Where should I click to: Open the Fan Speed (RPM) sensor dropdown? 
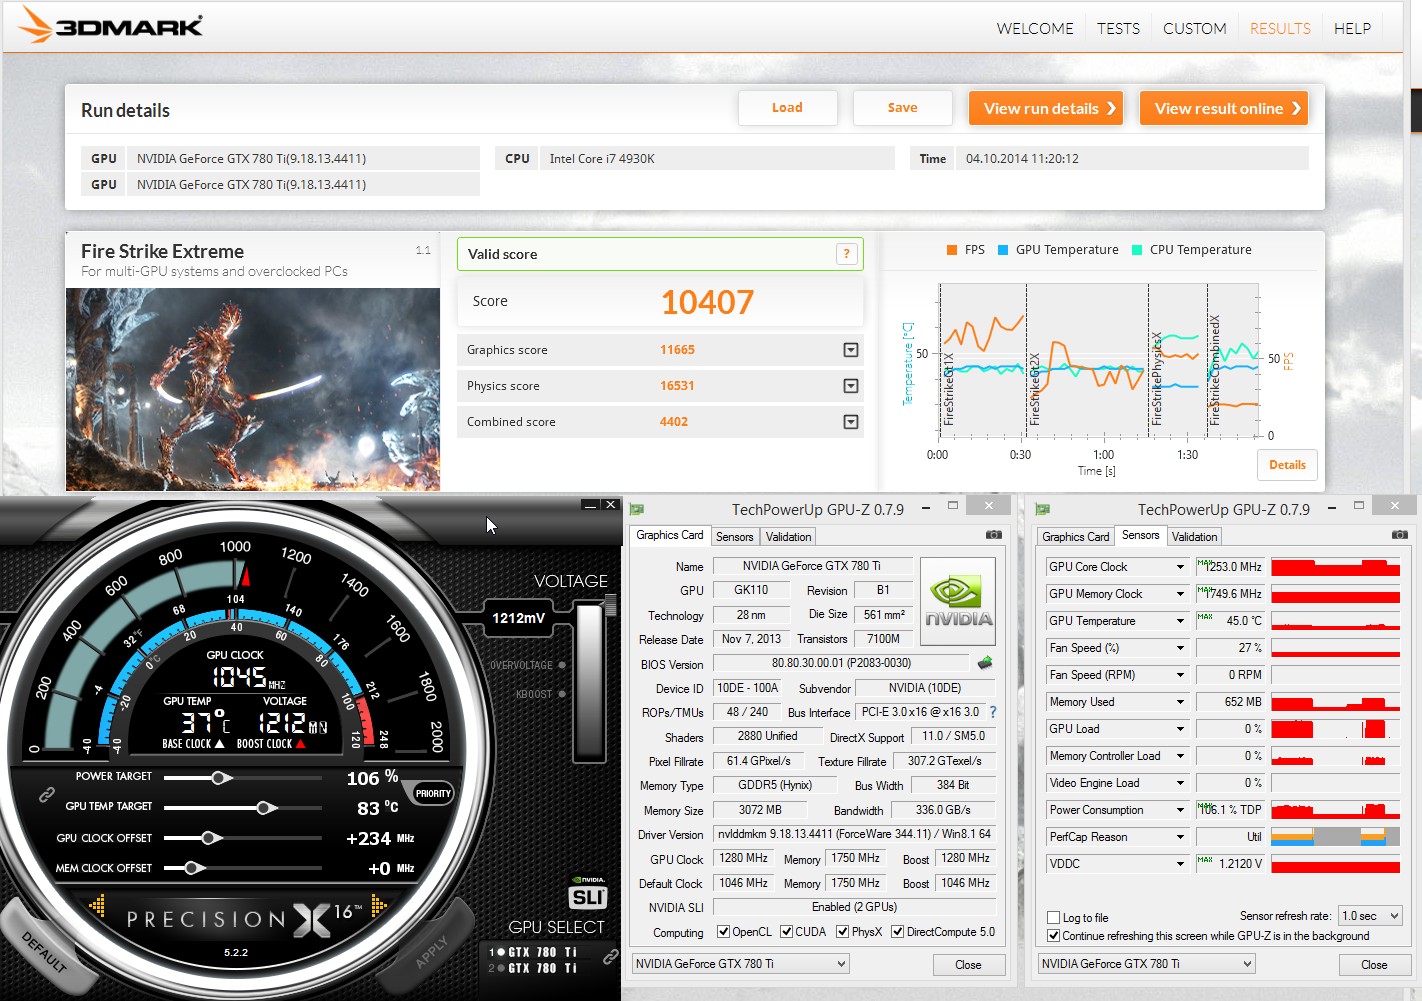click(x=1180, y=675)
